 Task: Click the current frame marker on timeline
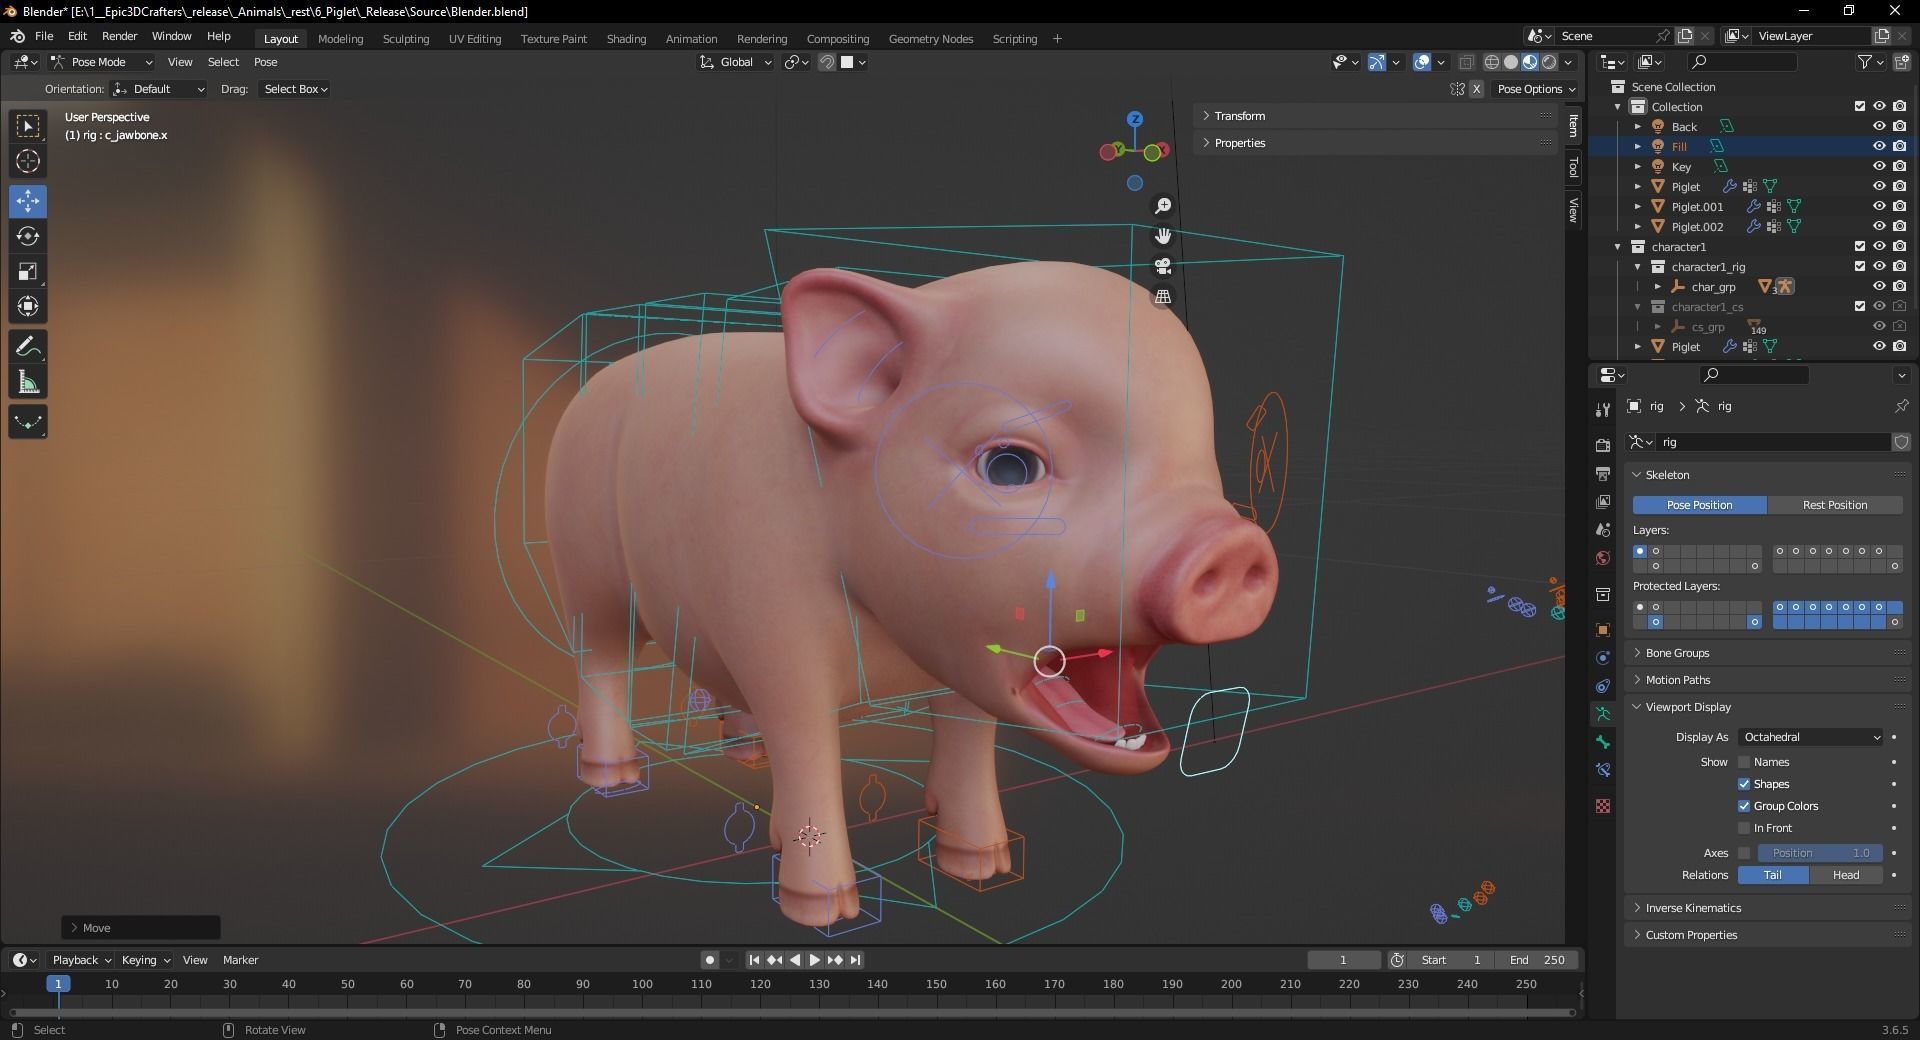coord(58,984)
